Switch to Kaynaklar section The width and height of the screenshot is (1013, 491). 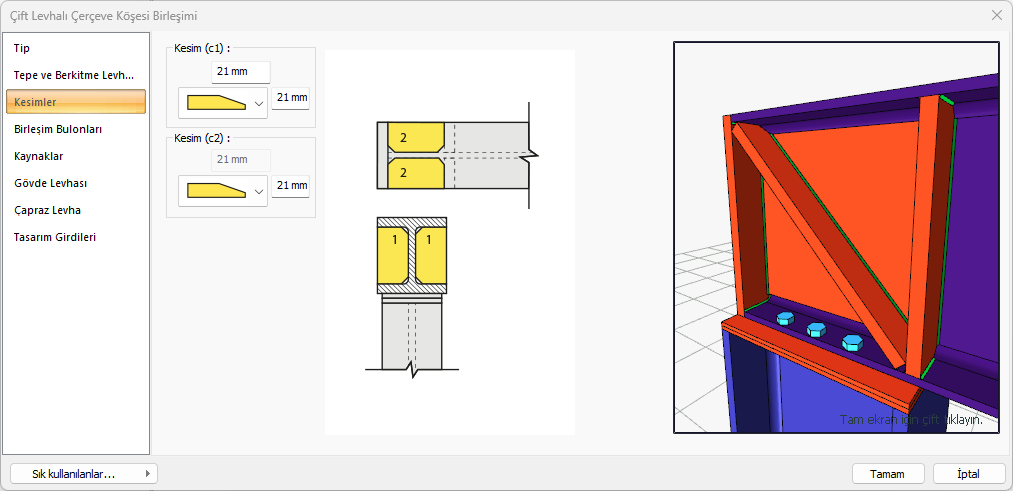click(39, 156)
